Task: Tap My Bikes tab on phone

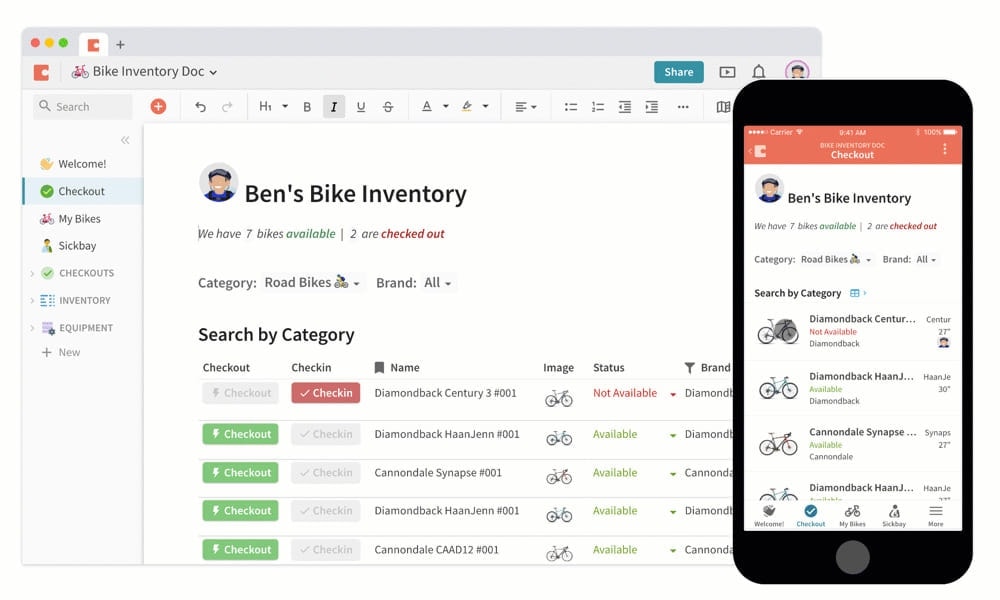Action: coord(852,516)
